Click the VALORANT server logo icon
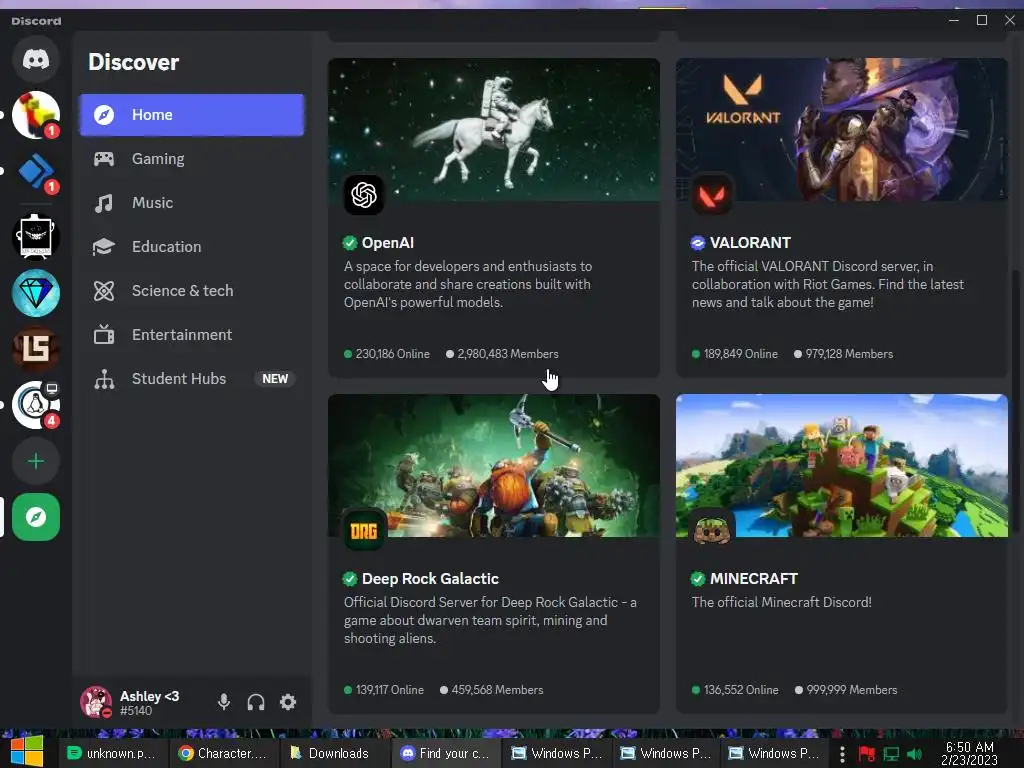The height and width of the screenshot is (768, 1024). [712, 195]
